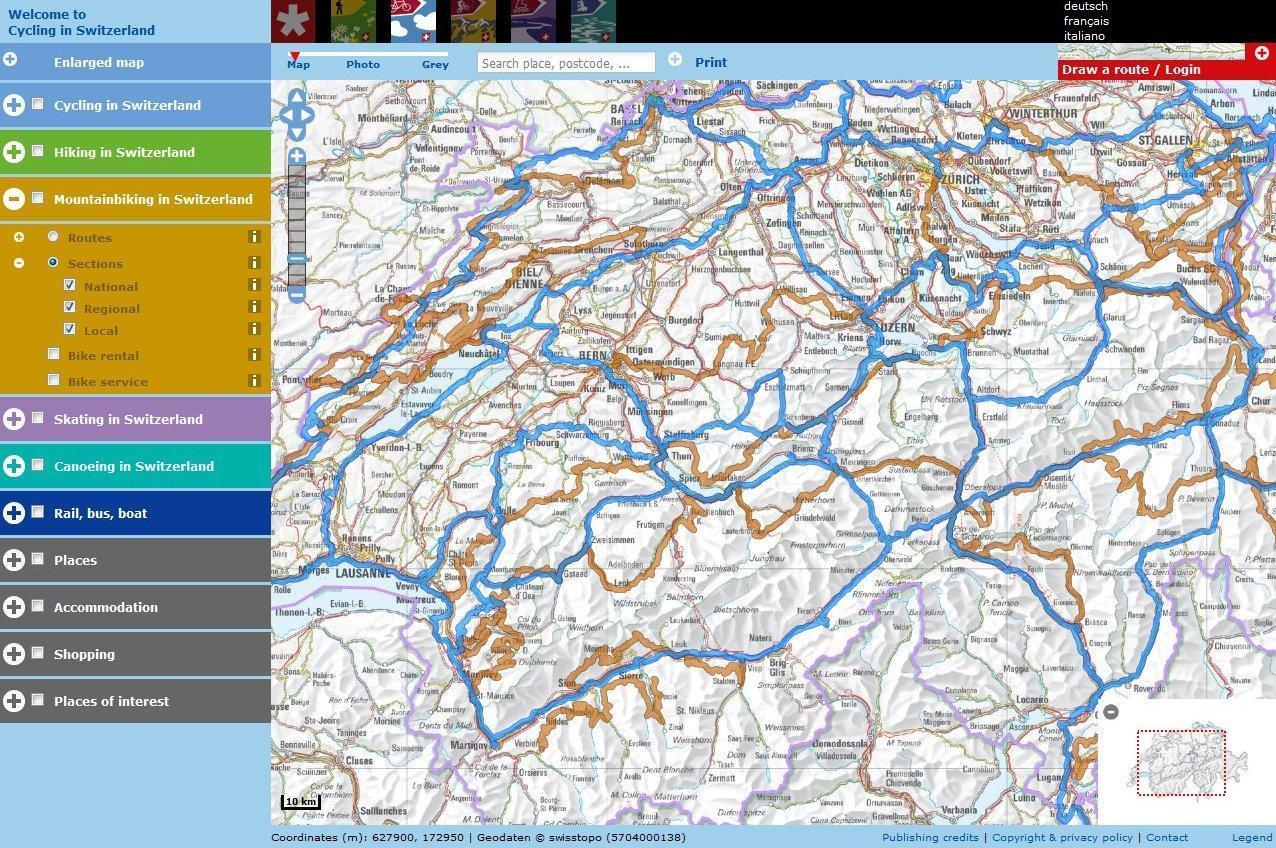Select the canoeing icon in top banner

[593, 21]
